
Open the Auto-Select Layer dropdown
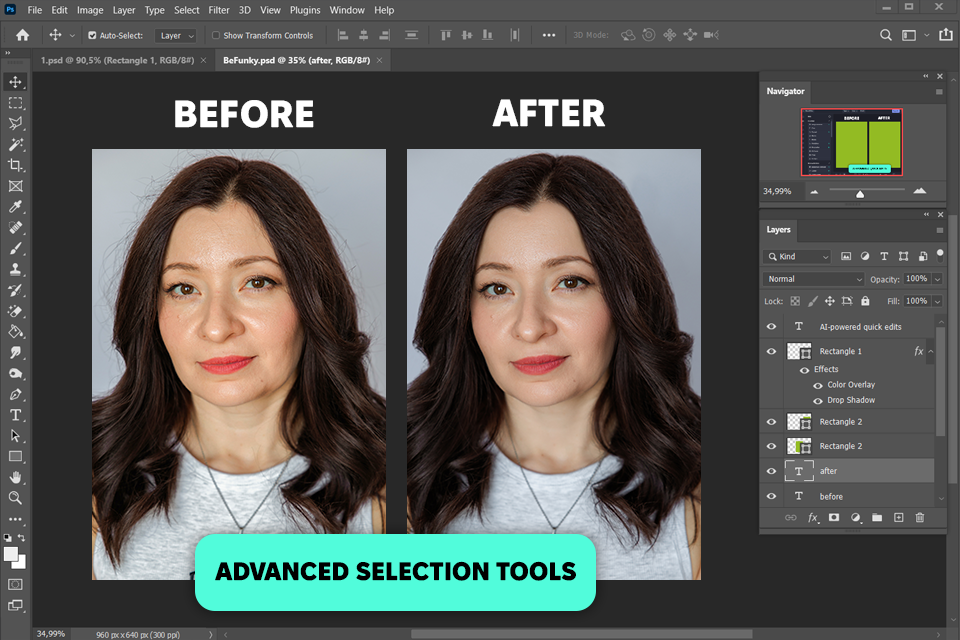tap(175, 36)
